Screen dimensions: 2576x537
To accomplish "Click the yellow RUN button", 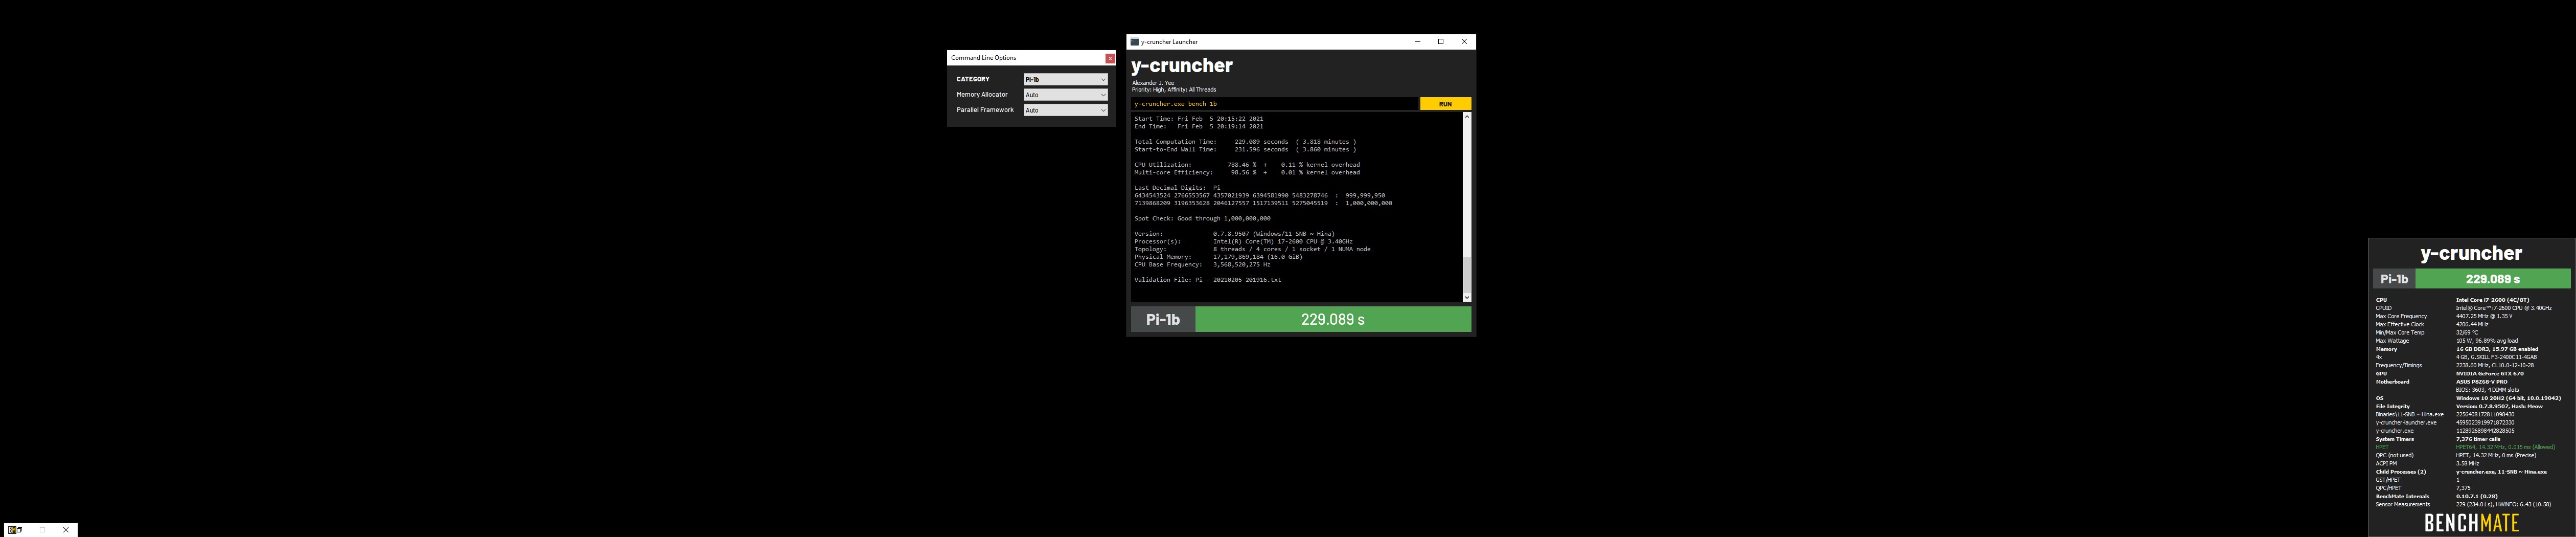I will pyautogui.click(x=1445, y=104).
